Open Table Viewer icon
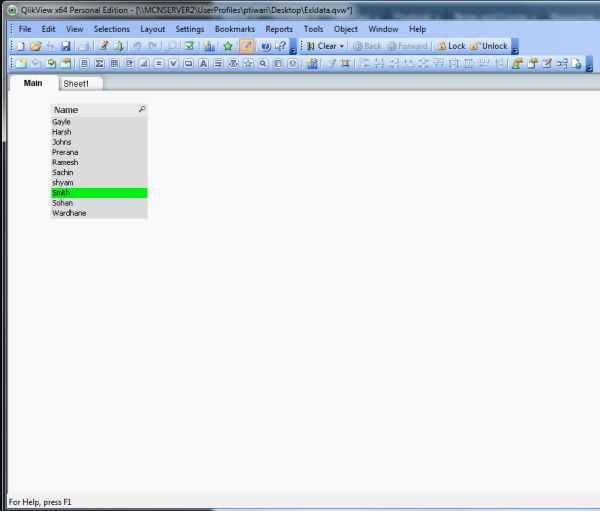 point(562,64)
